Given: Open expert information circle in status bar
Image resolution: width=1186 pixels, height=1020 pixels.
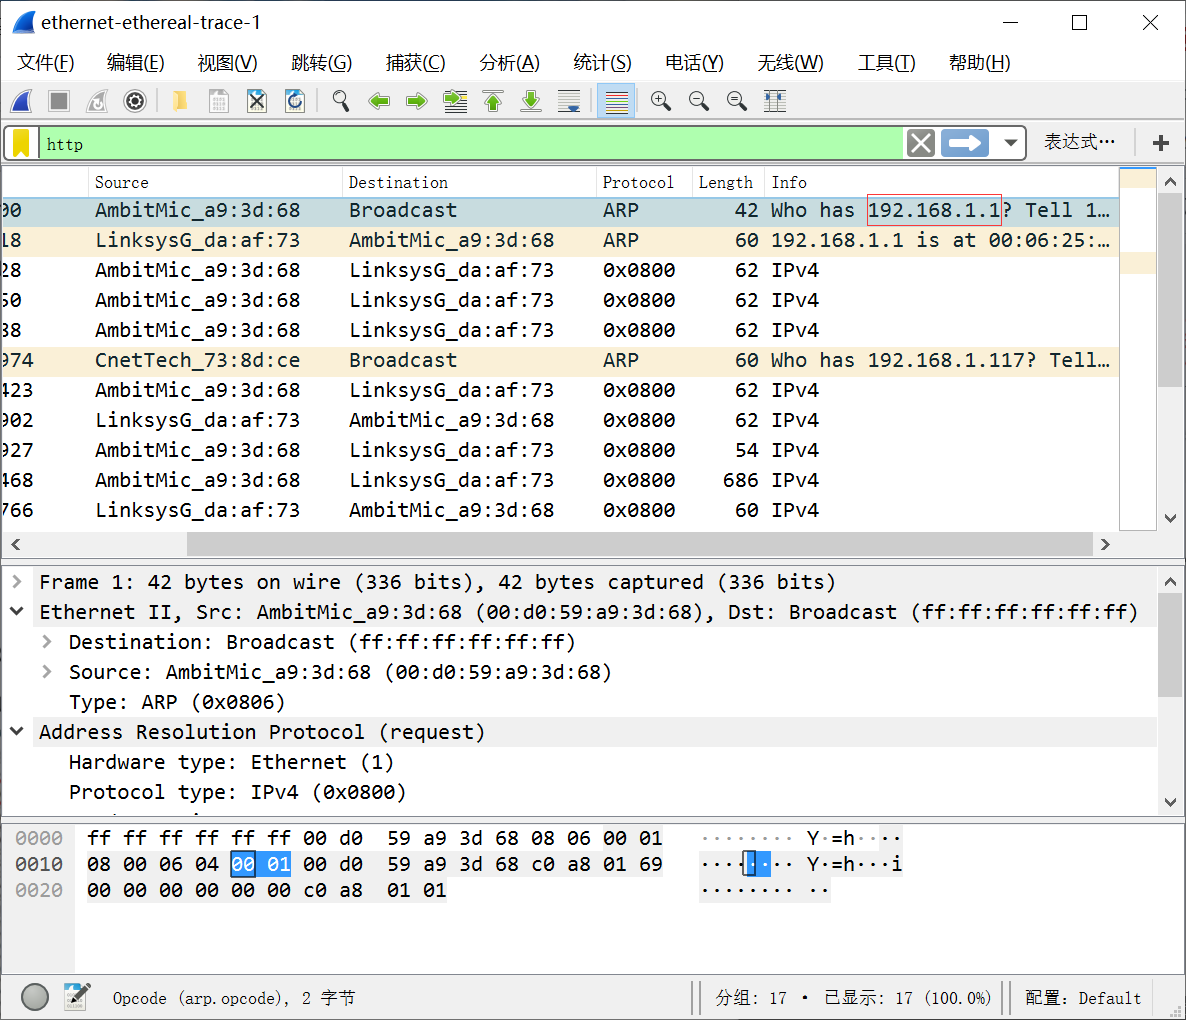Looking at the screenshot, I should 35,997.
